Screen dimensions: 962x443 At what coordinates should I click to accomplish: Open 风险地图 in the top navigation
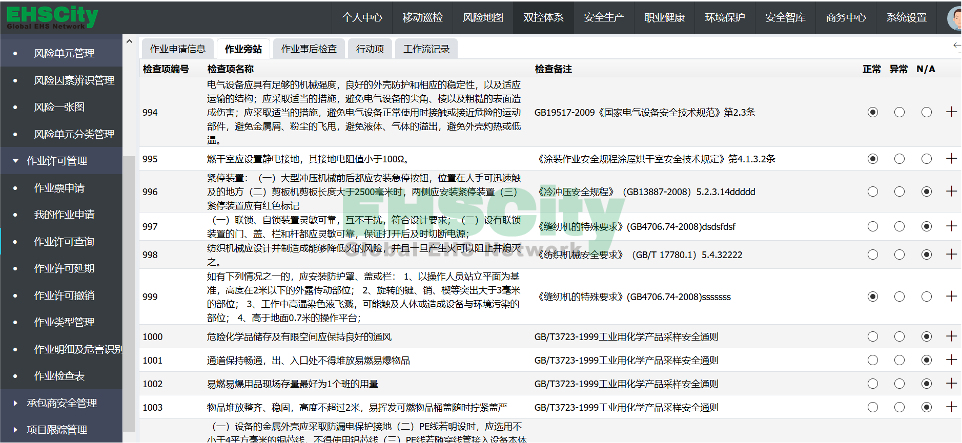(484, 17)
